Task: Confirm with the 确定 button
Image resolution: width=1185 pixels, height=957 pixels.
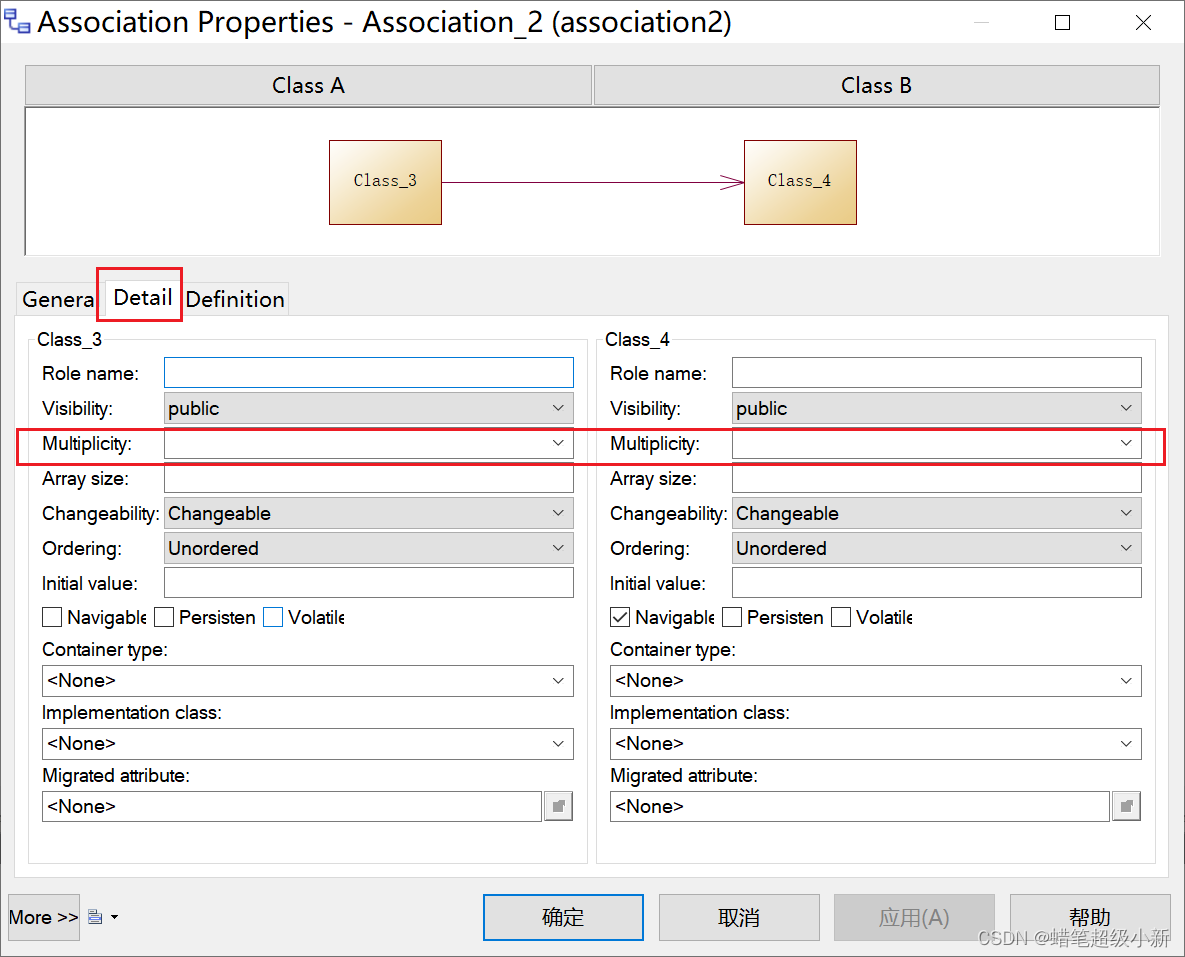Action: point(563,918)
